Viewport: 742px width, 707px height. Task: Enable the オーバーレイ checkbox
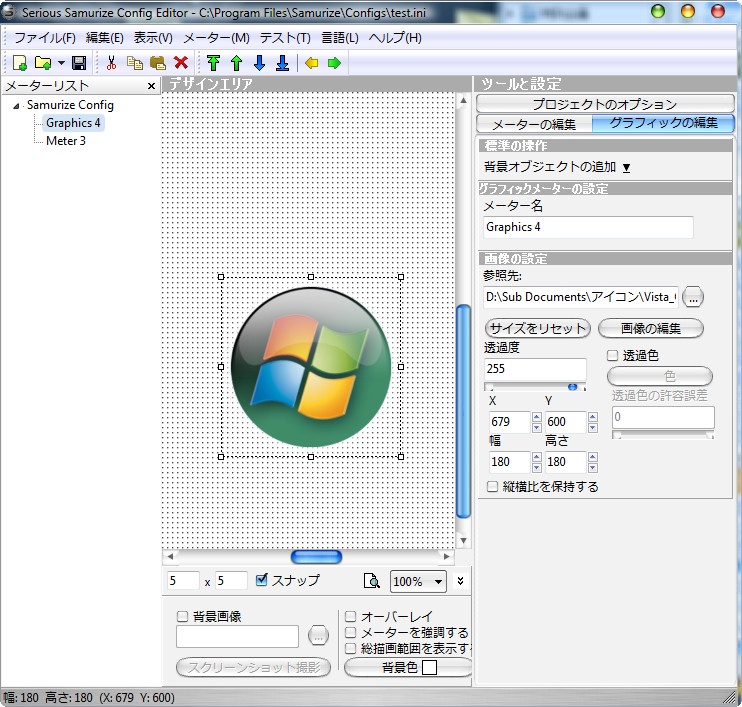350,616
